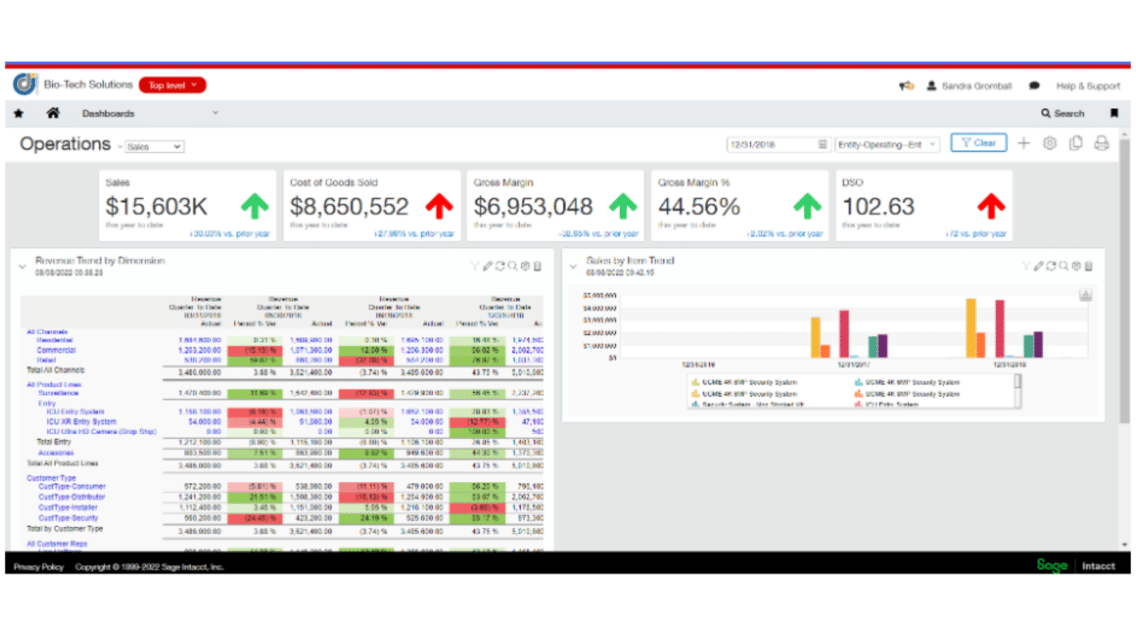1136x639 pixels.
Task: Edit the Revenue Trend by Dimension panel
Action: point(488,267)
